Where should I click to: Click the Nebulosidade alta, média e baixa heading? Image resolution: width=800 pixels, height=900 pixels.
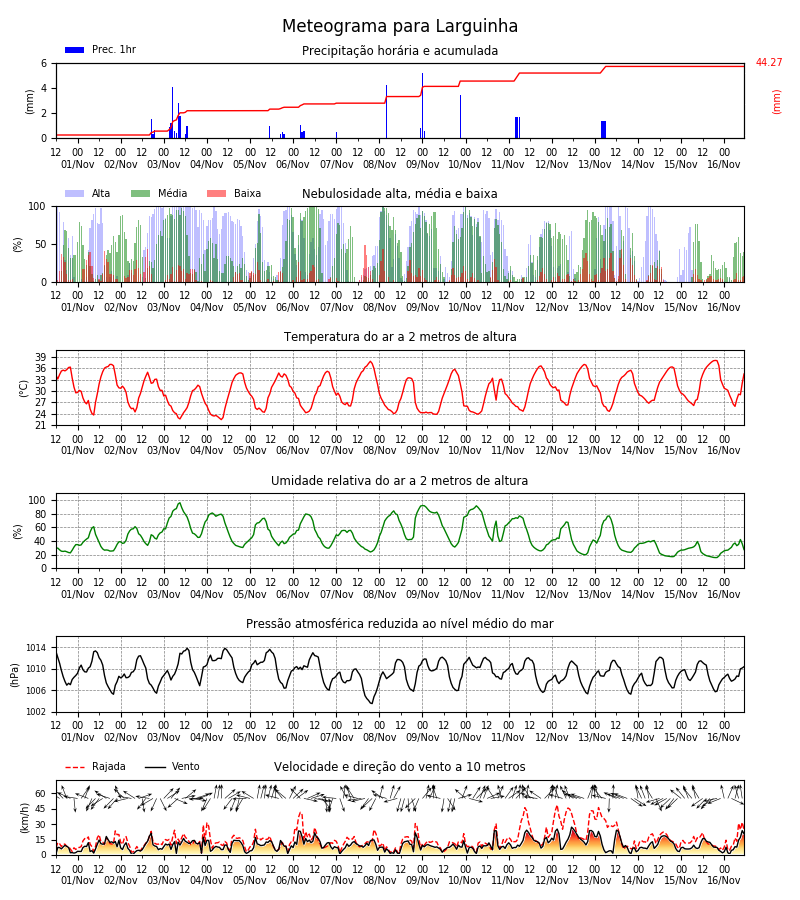(400, 193)
